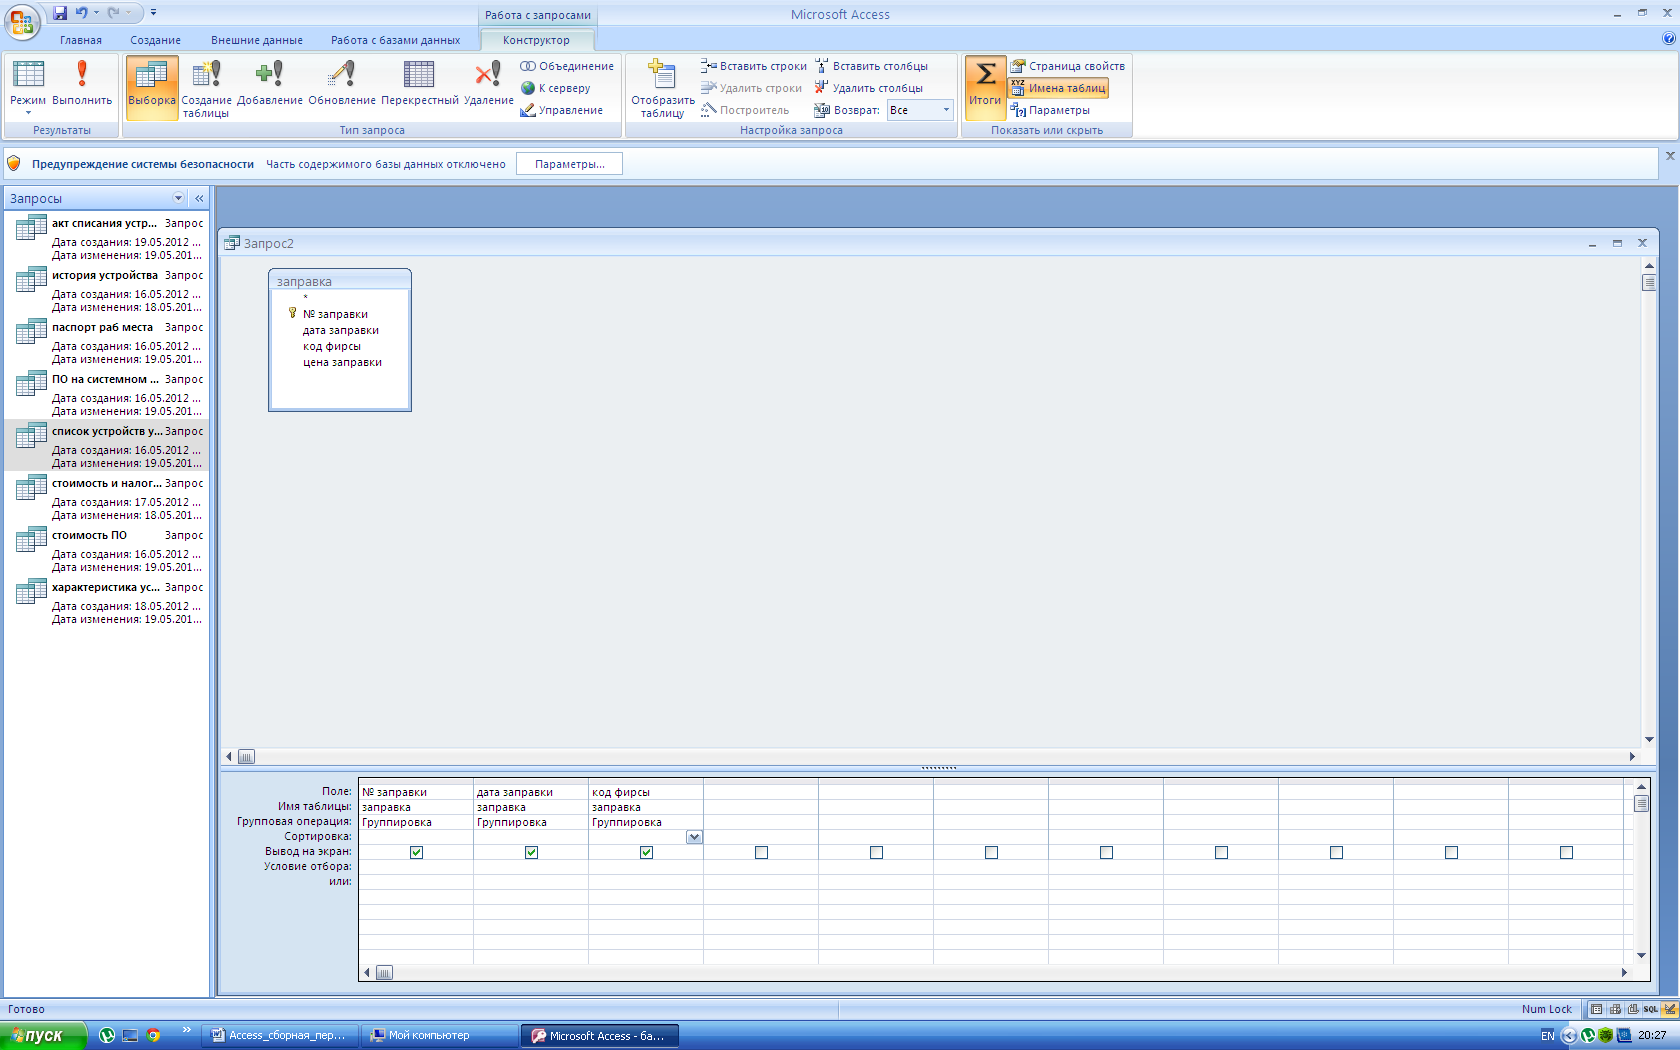Switch to design view in status bar
The height and width of the screenshot is (1050, 1680).
pyautogui.click(x=1669, y=1009)
